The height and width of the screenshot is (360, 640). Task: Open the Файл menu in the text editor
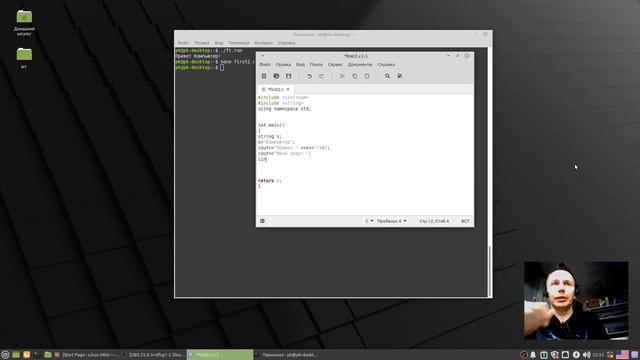[265, 64]
